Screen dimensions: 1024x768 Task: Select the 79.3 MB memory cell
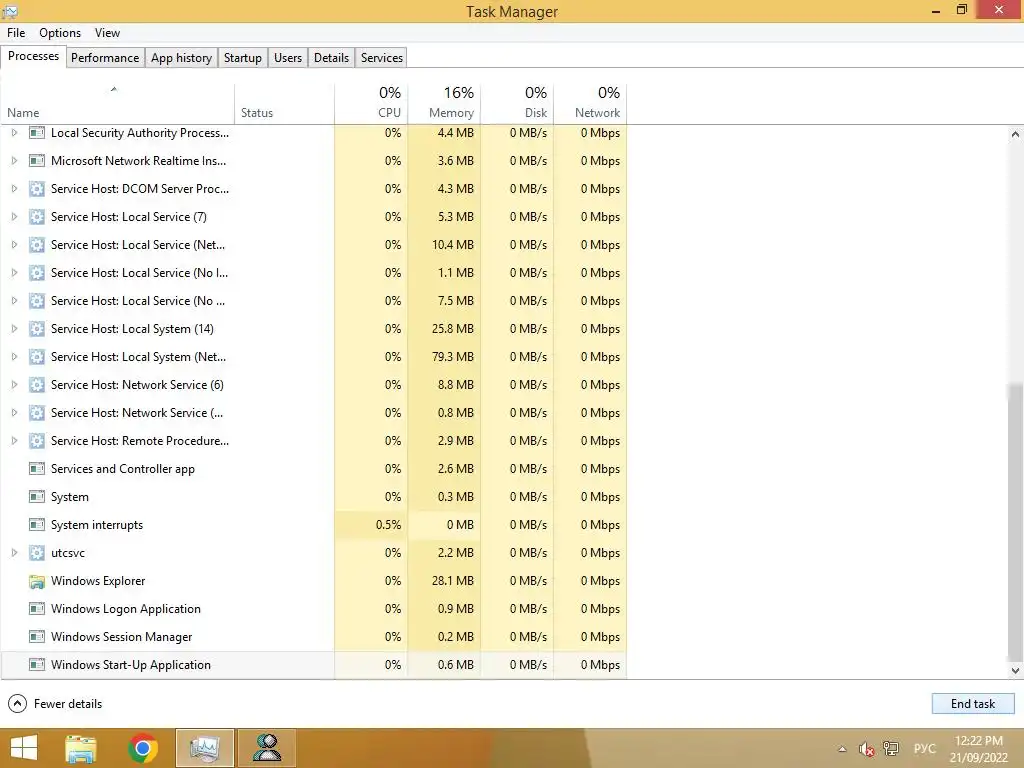444,357
